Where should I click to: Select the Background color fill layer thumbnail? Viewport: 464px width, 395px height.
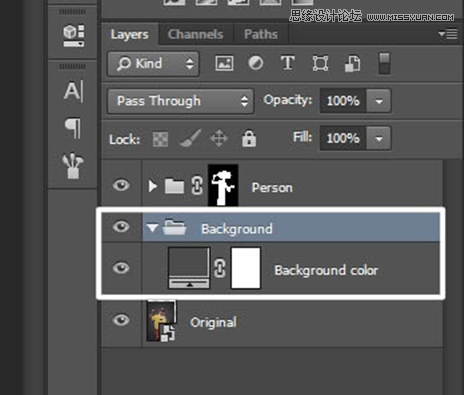pyautogui.click(x=189, y=268)
